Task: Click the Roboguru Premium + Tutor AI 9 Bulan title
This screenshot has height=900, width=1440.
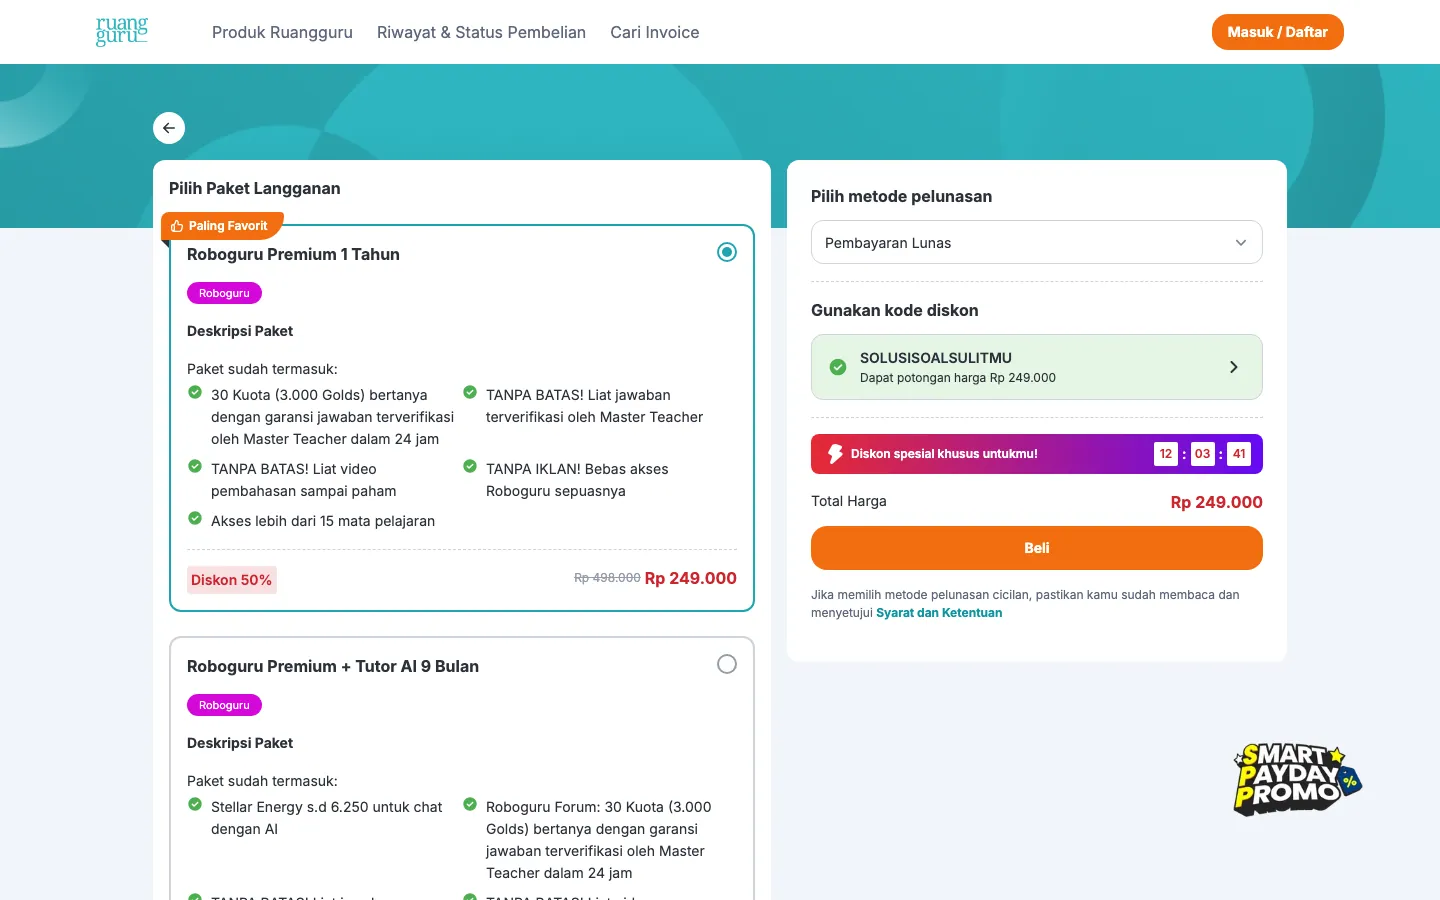Action: [x=333, y=666]
